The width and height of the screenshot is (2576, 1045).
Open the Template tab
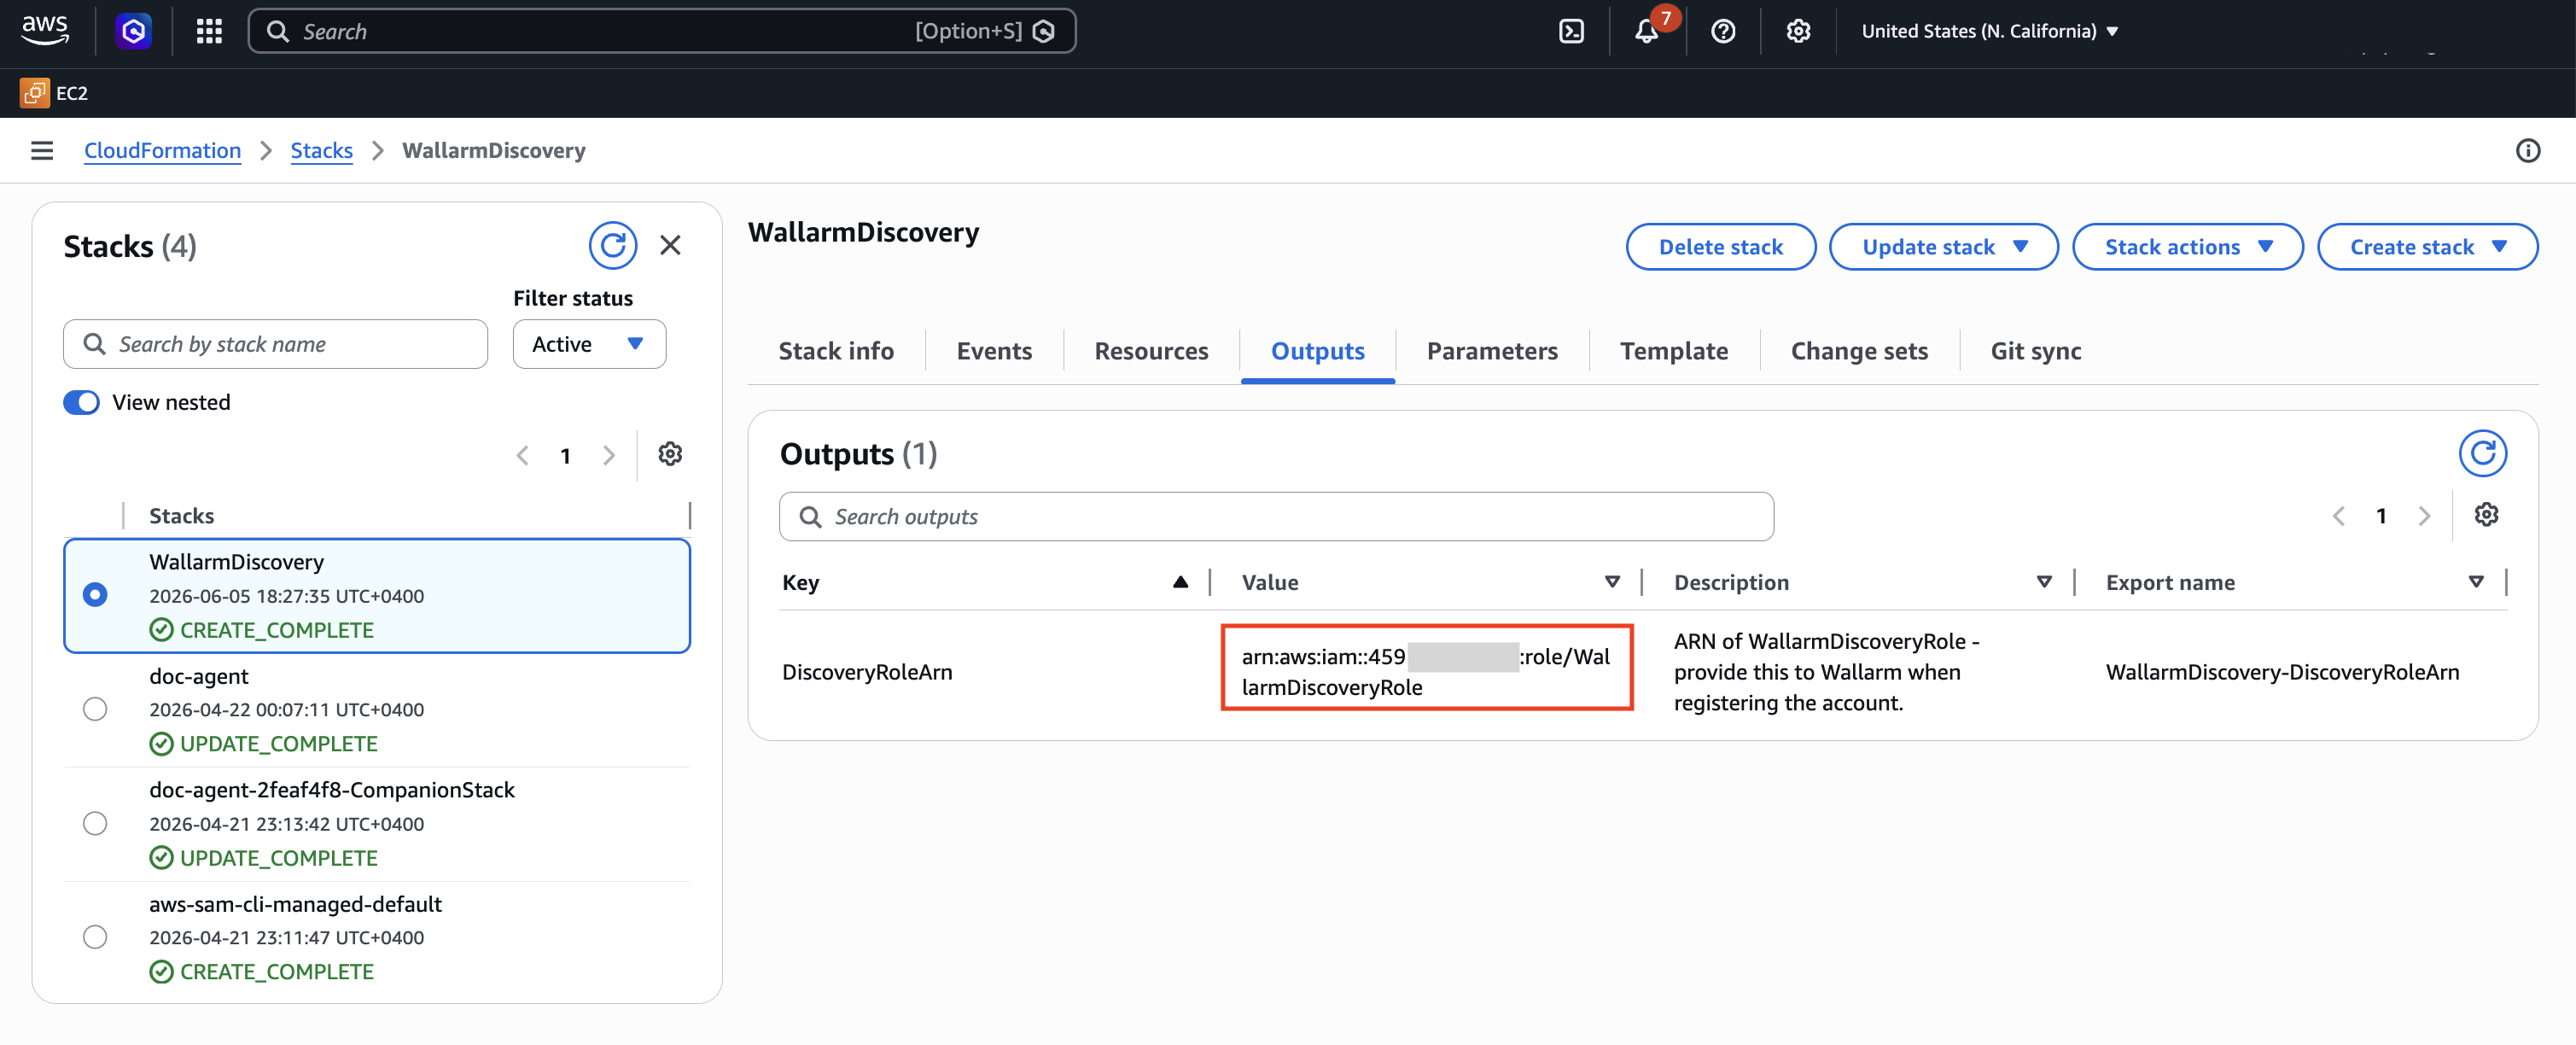(x=1674, y=351)
